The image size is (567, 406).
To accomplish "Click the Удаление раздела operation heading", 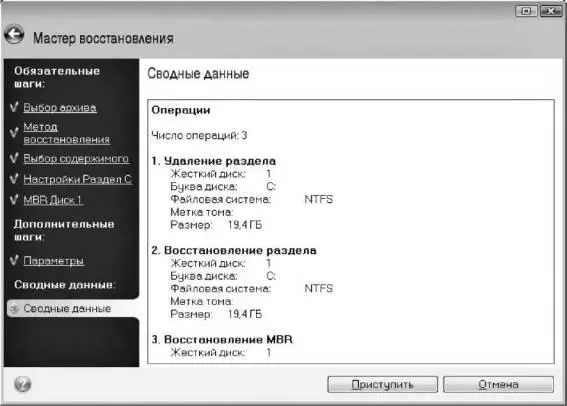I will click(x=220, y=161).
